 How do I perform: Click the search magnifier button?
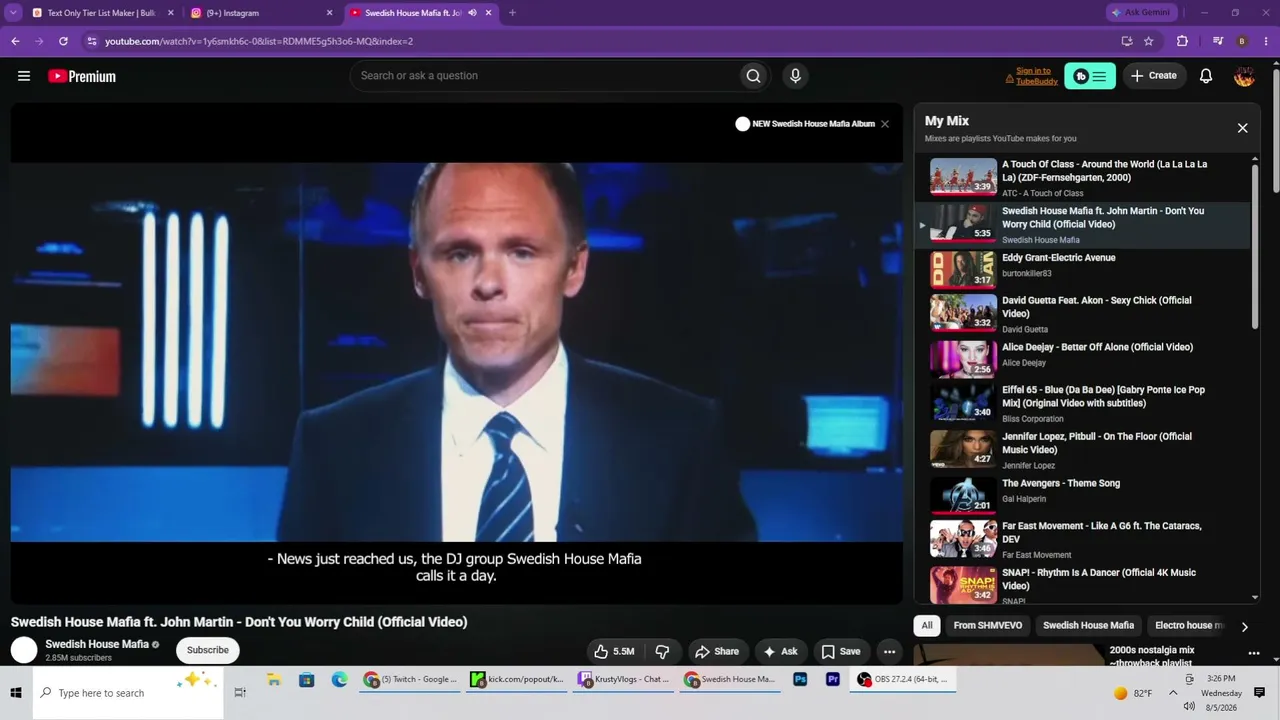753,76
